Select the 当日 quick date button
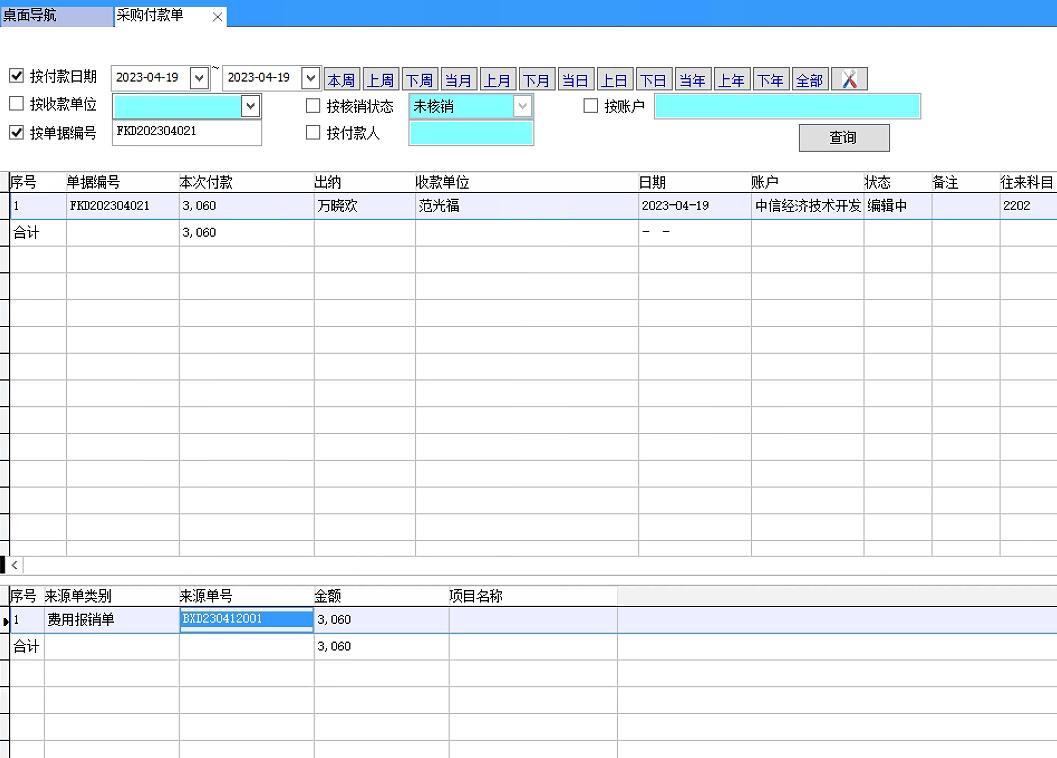 point(575,80)
